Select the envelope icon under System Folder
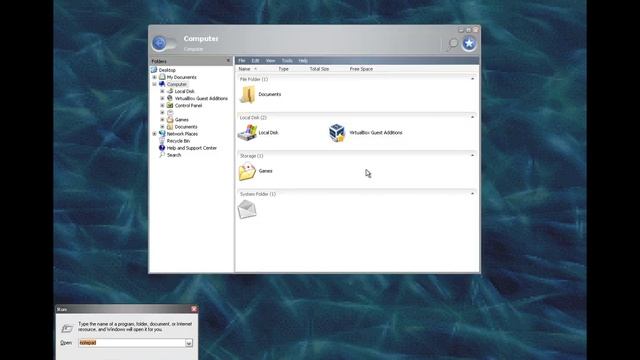The height and width of the screenshot is (360, 640). click(247, 209)
